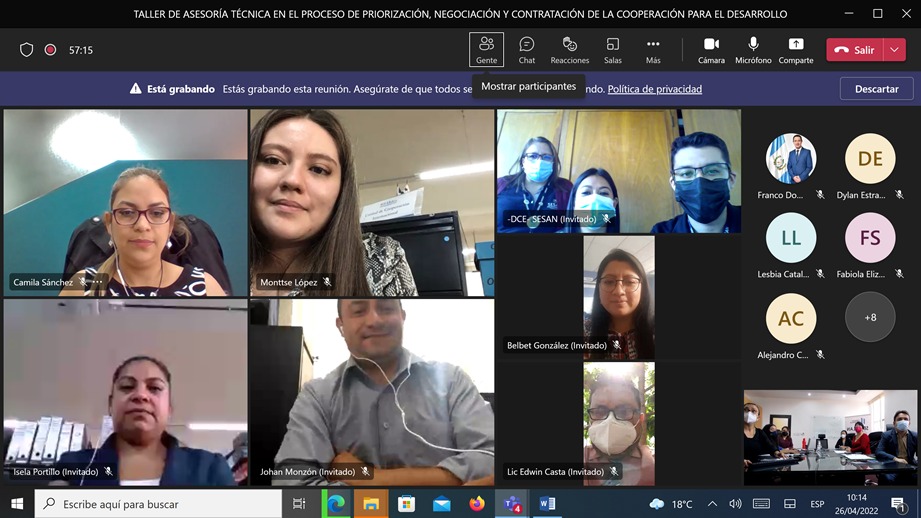Screen dimensions: 921x518
Task: Click the self-view conference room thumbnail
Action: pos(830,438)
